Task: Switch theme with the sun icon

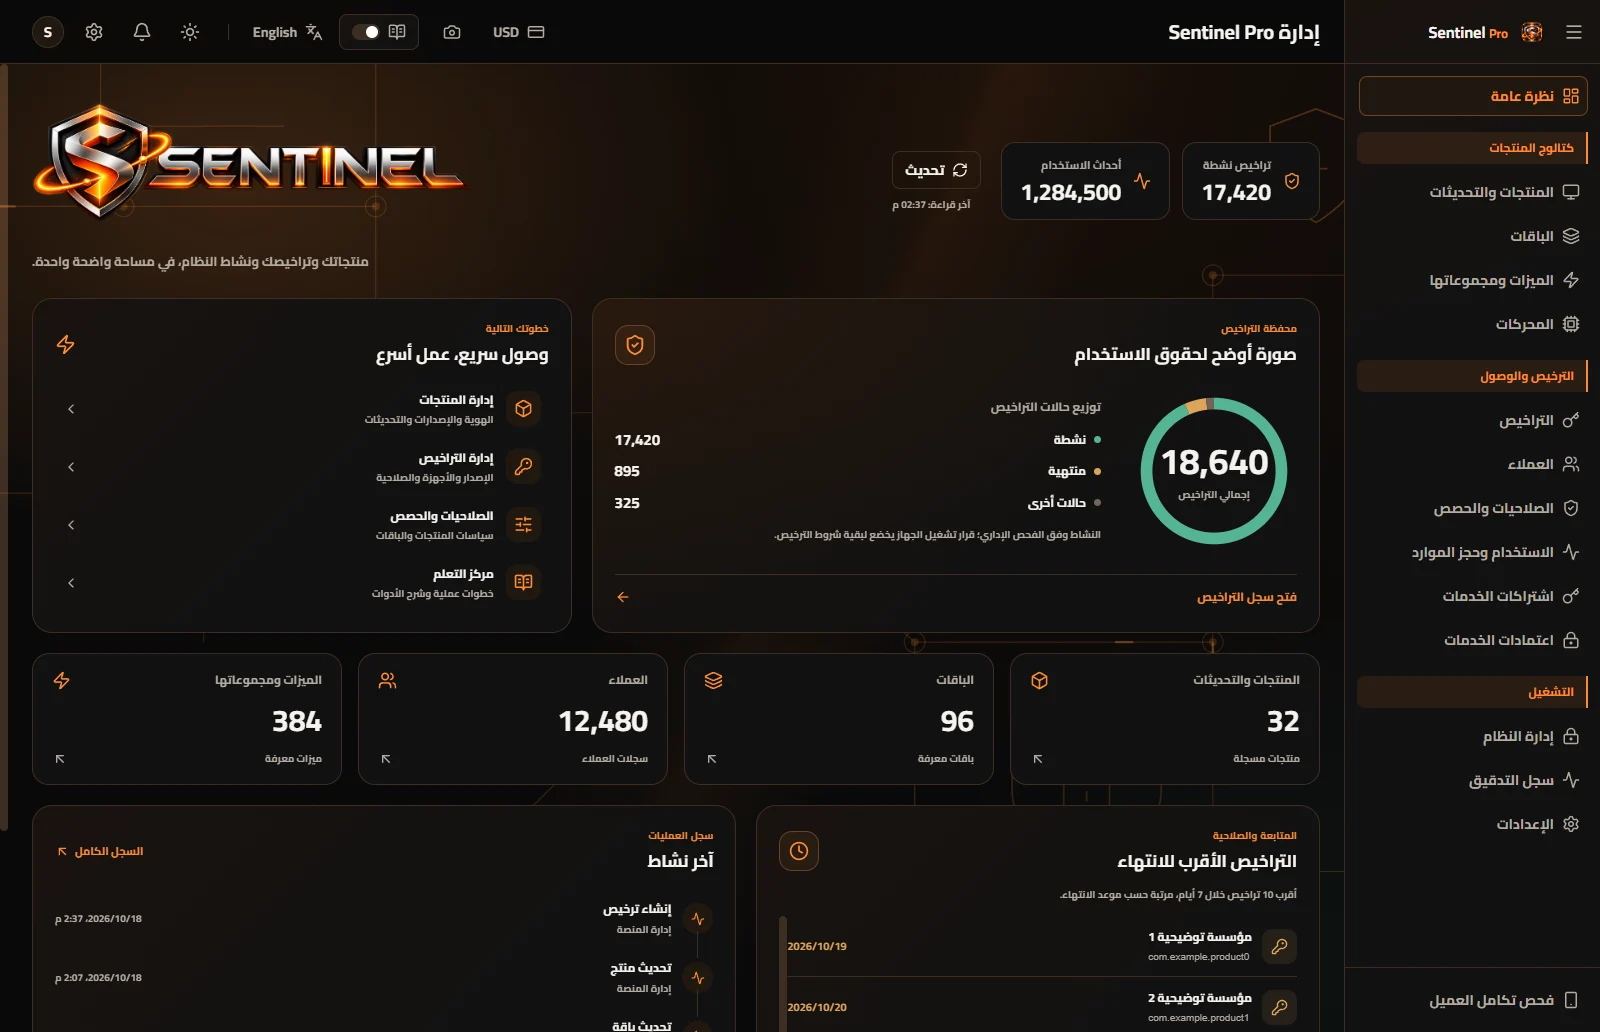Action: pyautogui.click(x=190, y=32)
